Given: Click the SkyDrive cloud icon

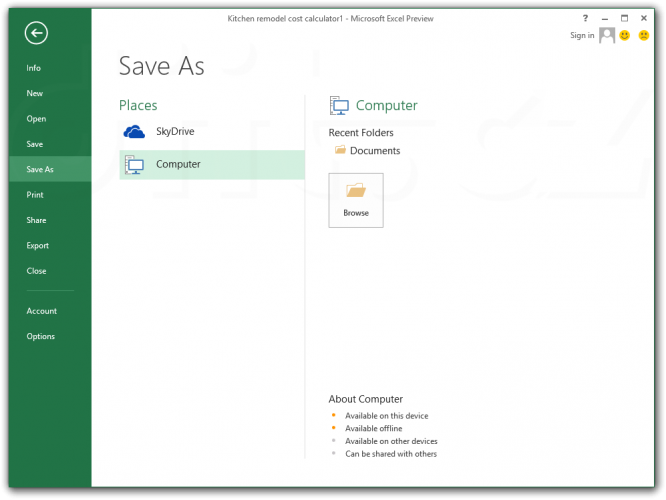Looking at the screenshot, I should point(134,132).
